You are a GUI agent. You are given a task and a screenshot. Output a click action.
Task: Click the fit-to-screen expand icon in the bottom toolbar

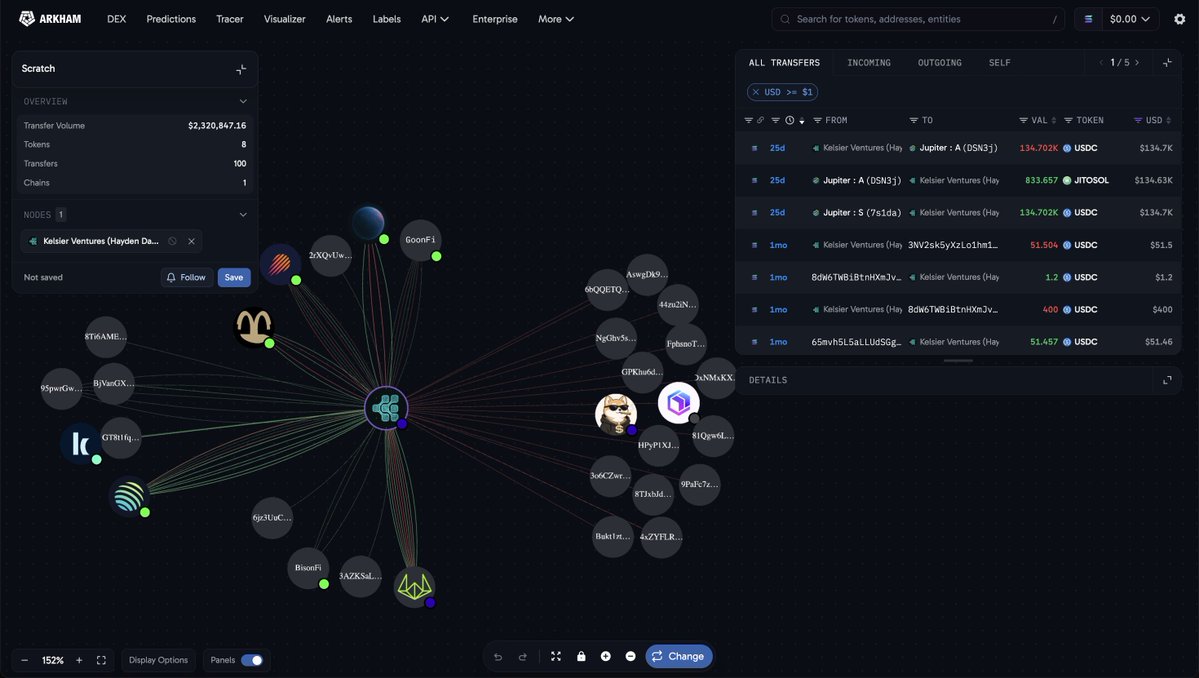point(556,657)
